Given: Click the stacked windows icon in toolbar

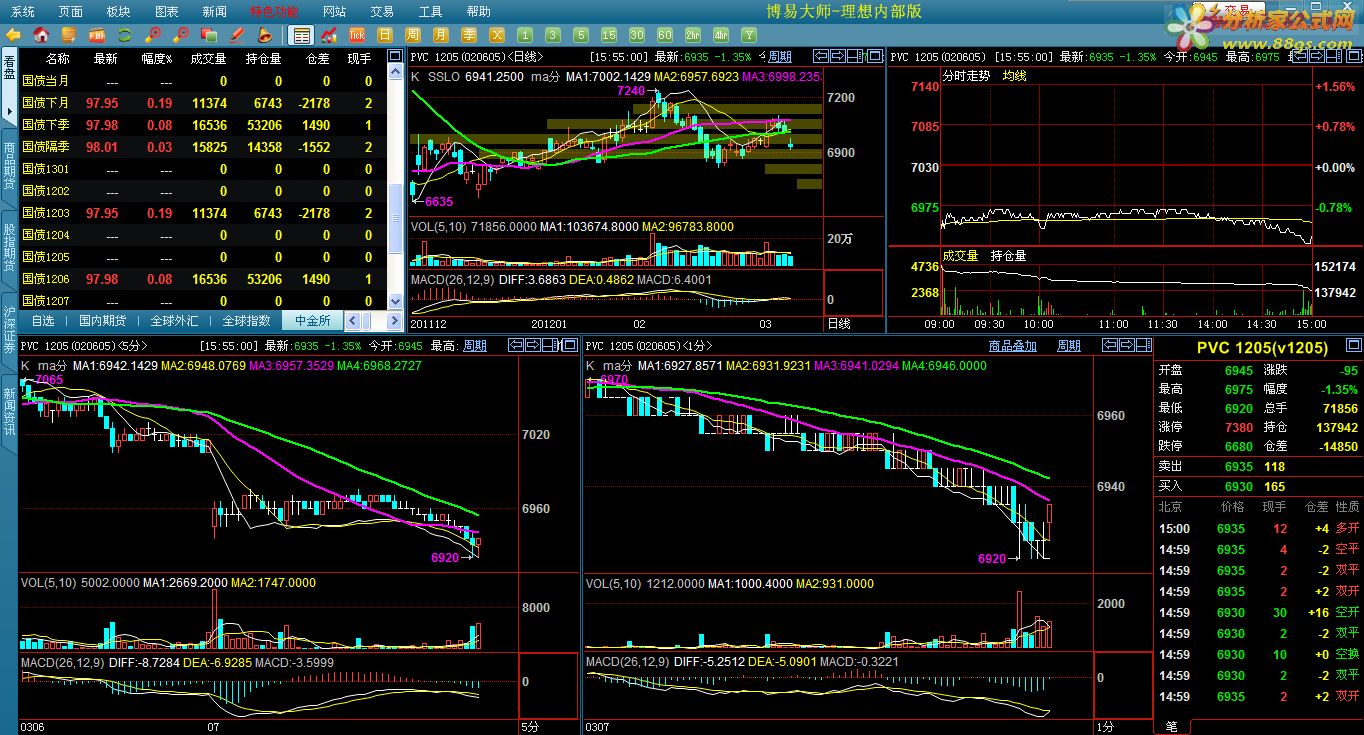Looking at the screenshot, I should (x=209, y=35).
